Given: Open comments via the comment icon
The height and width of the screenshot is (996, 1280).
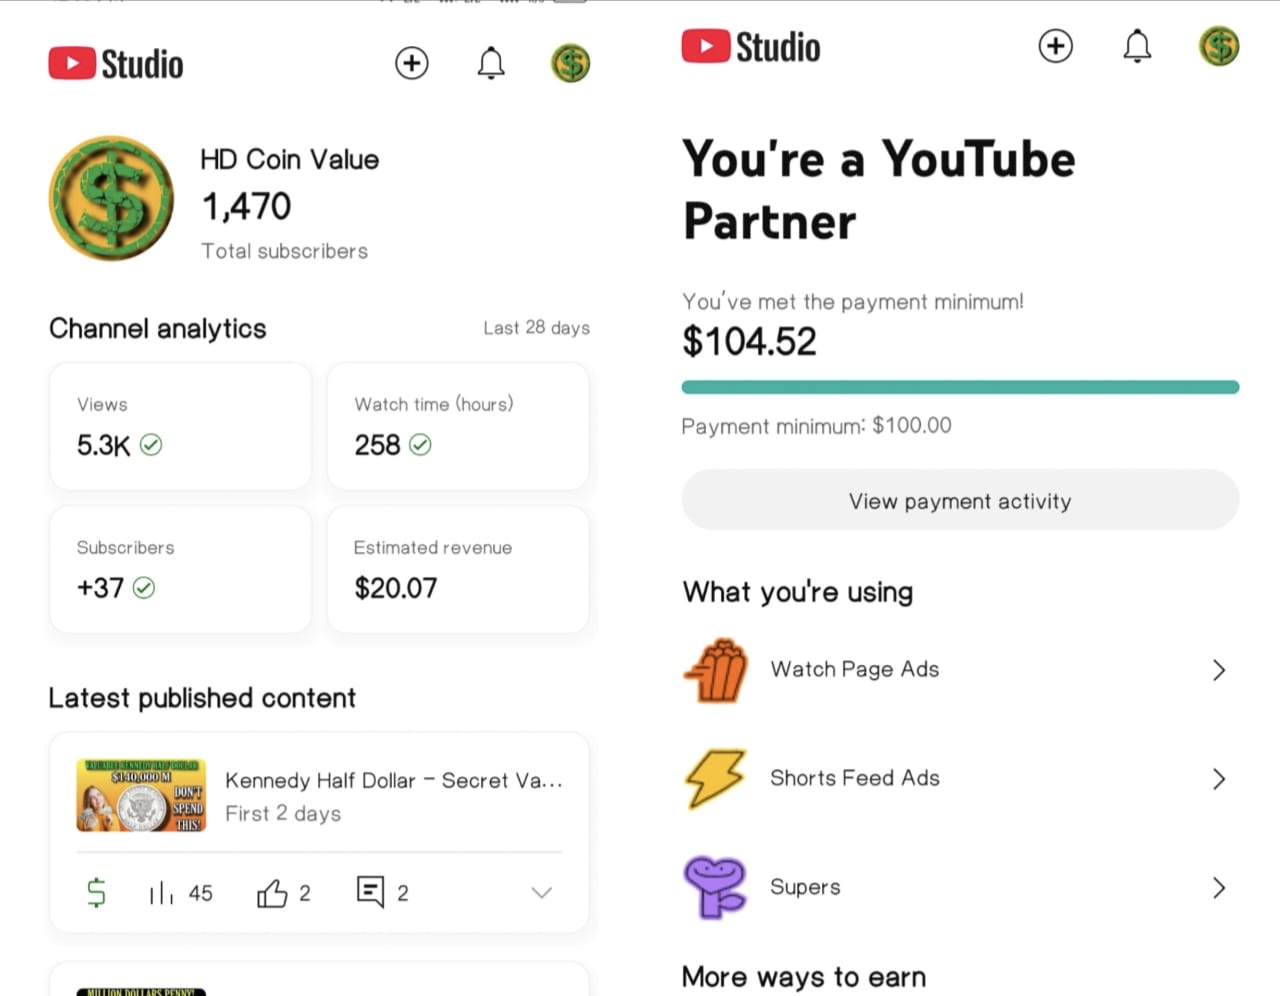Looking at the screenshot, I should pos(371,892).
